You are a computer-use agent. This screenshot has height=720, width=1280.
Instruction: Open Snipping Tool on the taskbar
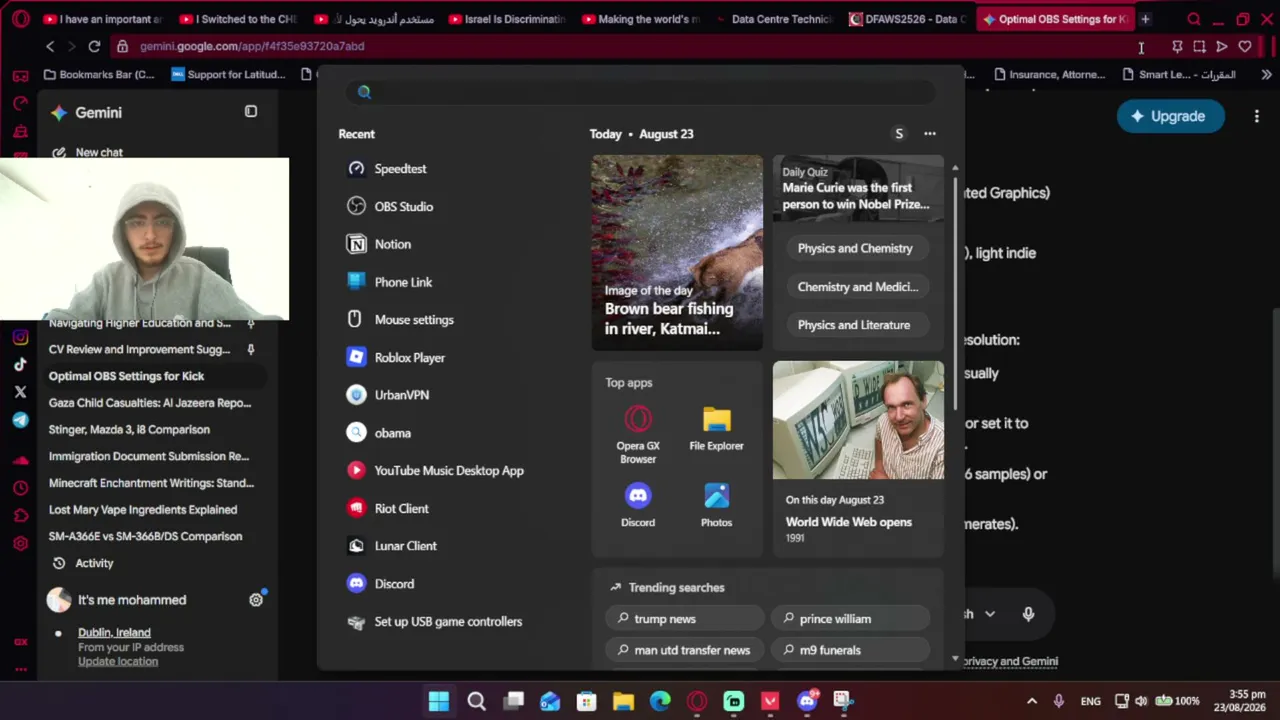coord(842,701)
